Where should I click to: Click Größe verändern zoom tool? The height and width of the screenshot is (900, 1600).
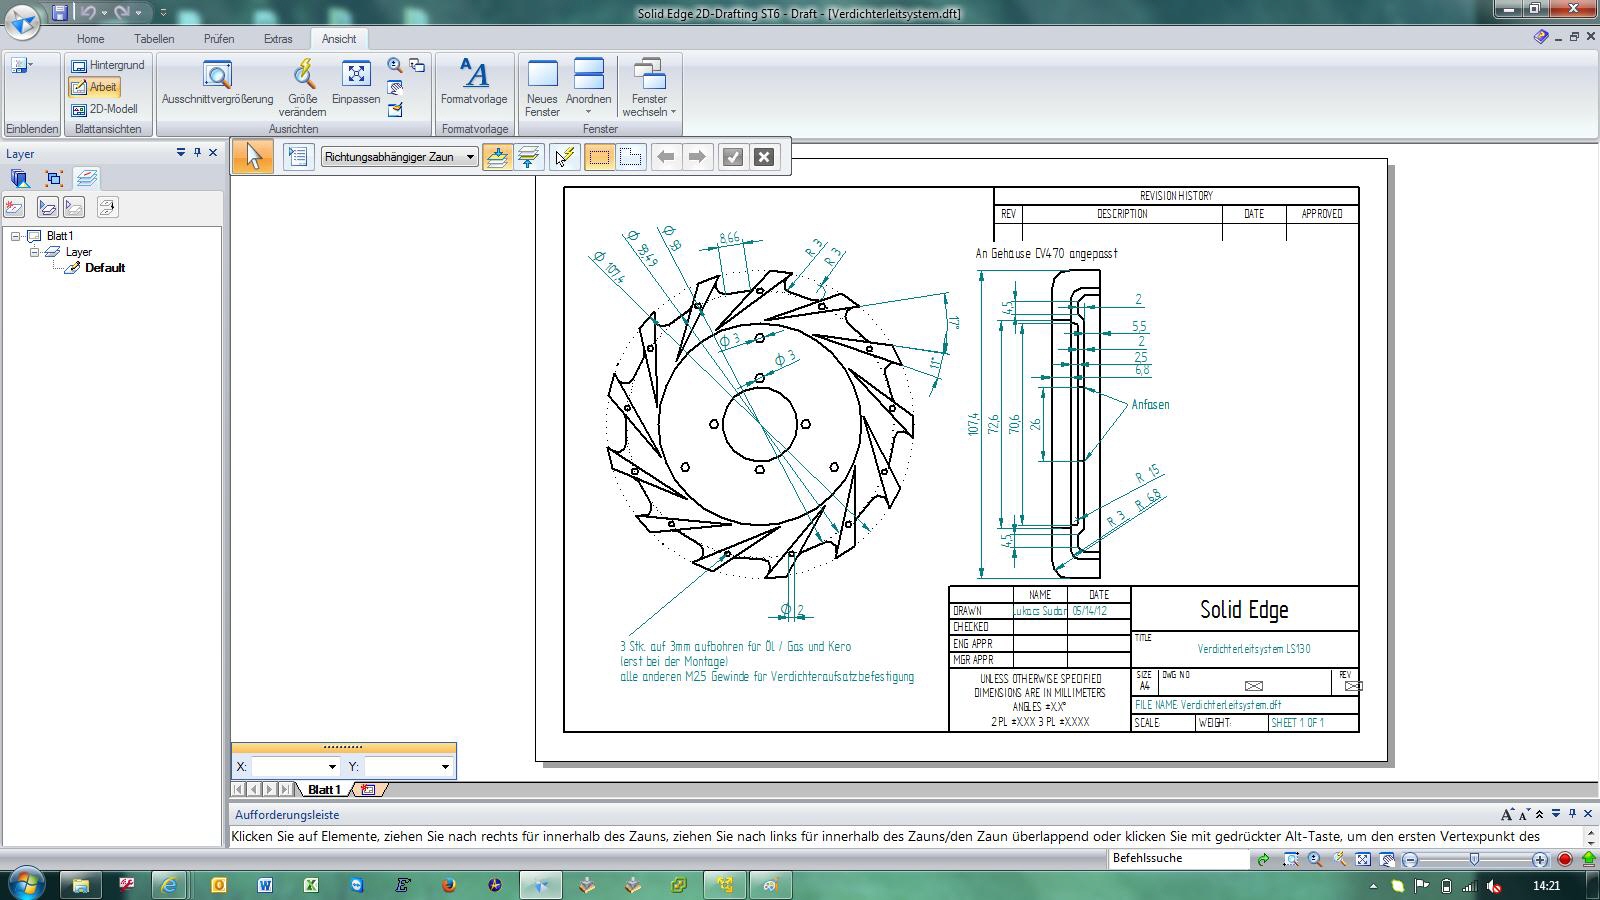coord(302,88)
